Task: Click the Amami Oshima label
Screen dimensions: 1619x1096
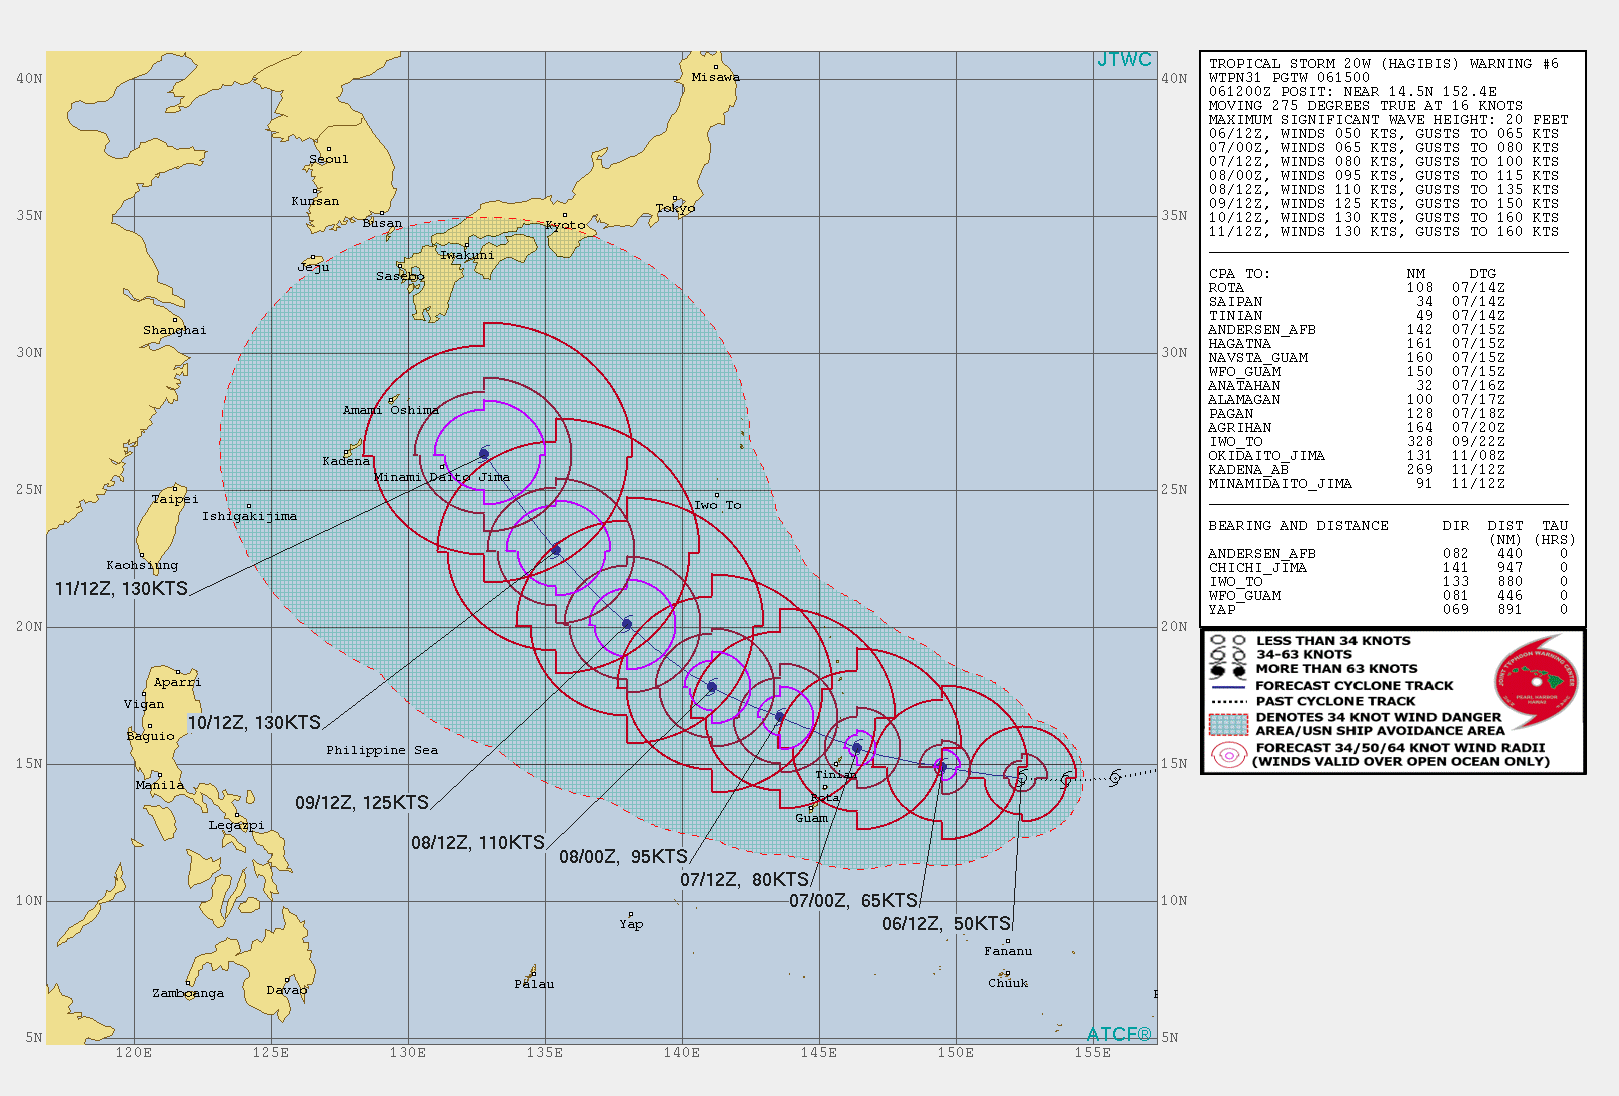Action: point(391,410)
